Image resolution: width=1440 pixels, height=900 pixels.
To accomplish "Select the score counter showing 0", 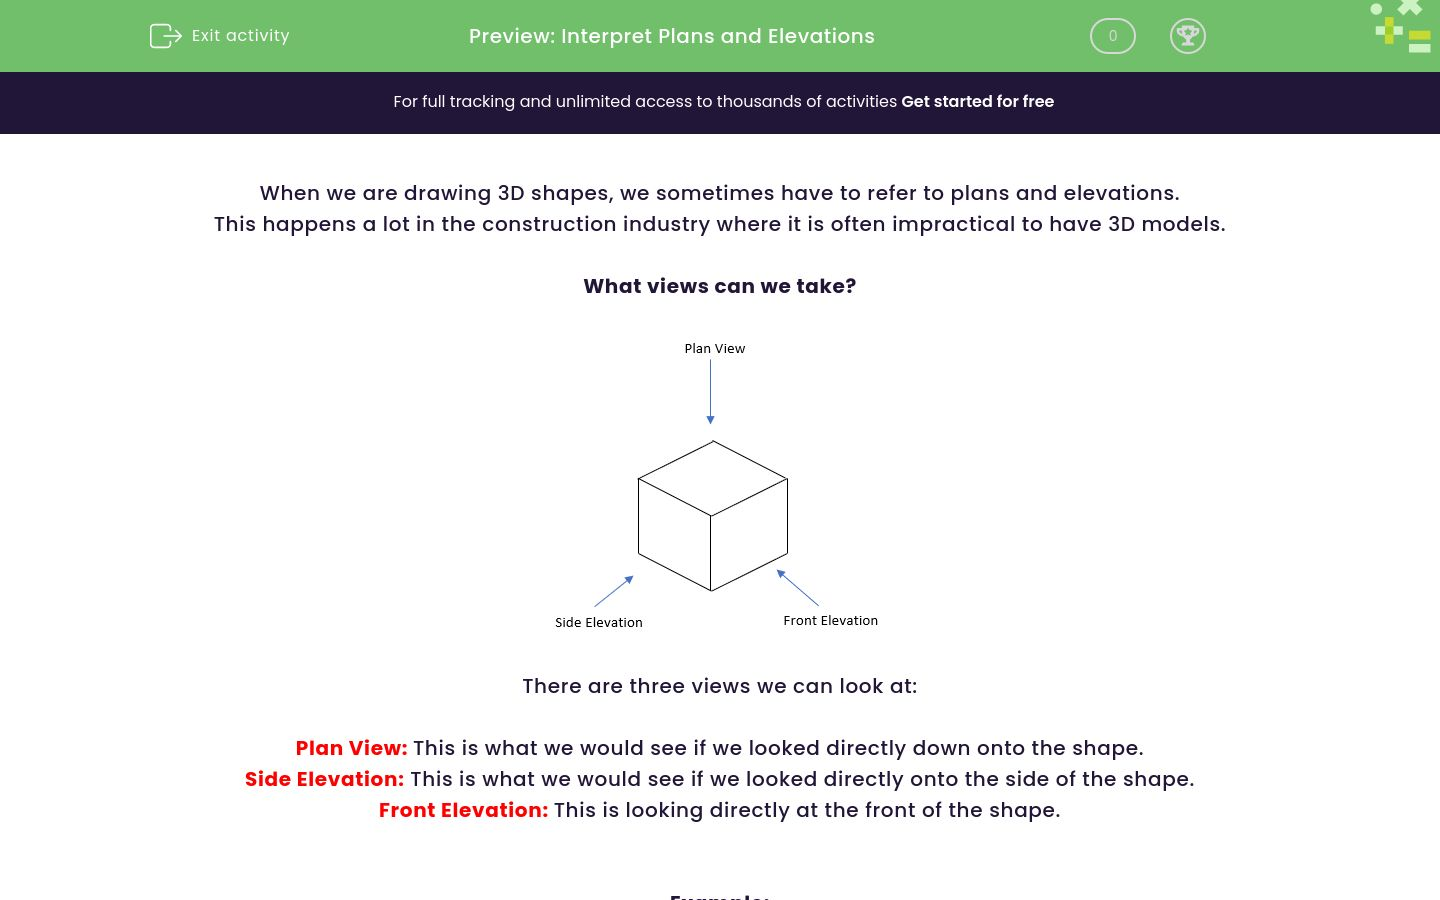I will [x=1112, y=35].
